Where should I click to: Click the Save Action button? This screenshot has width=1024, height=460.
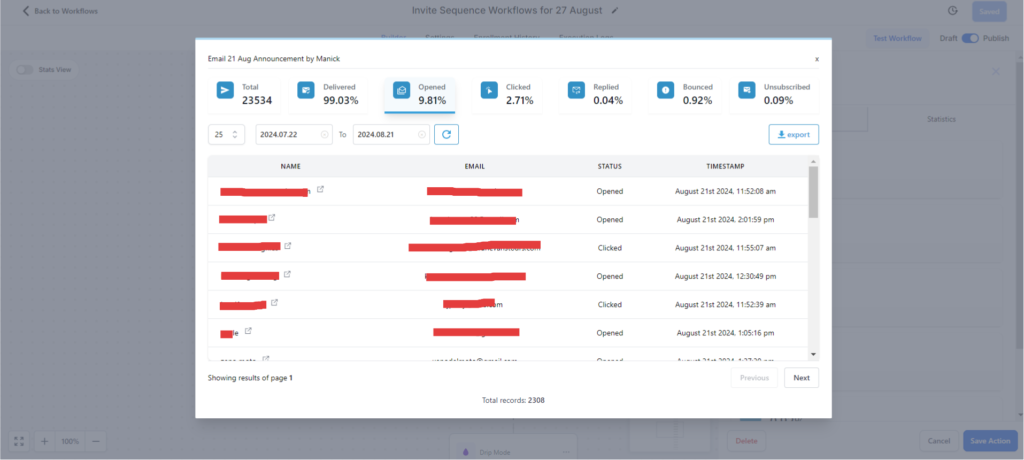click(x=990, y=441)
